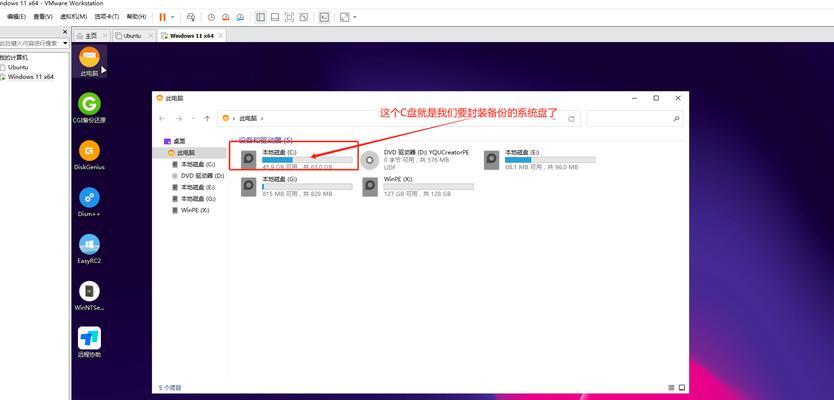
Task: Launch the Dism++ desktop icon
Action: 89,202
